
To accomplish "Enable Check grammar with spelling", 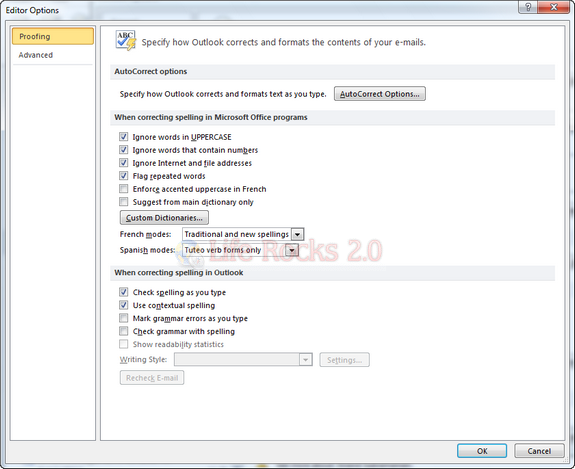I will pyautogui.click(x=124, y=331).
